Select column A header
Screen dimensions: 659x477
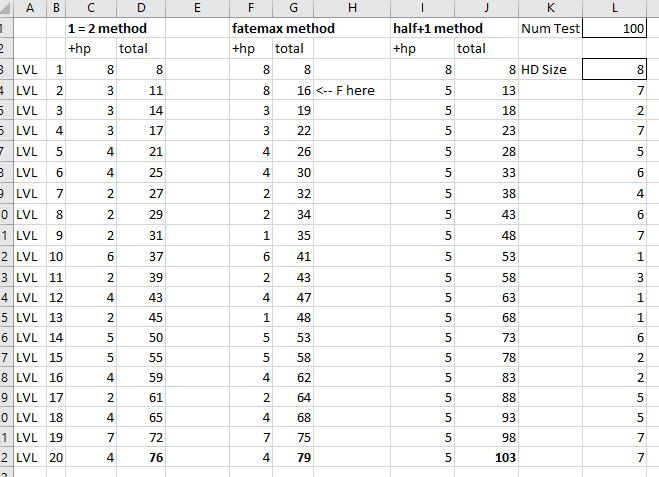coord(30,8)
